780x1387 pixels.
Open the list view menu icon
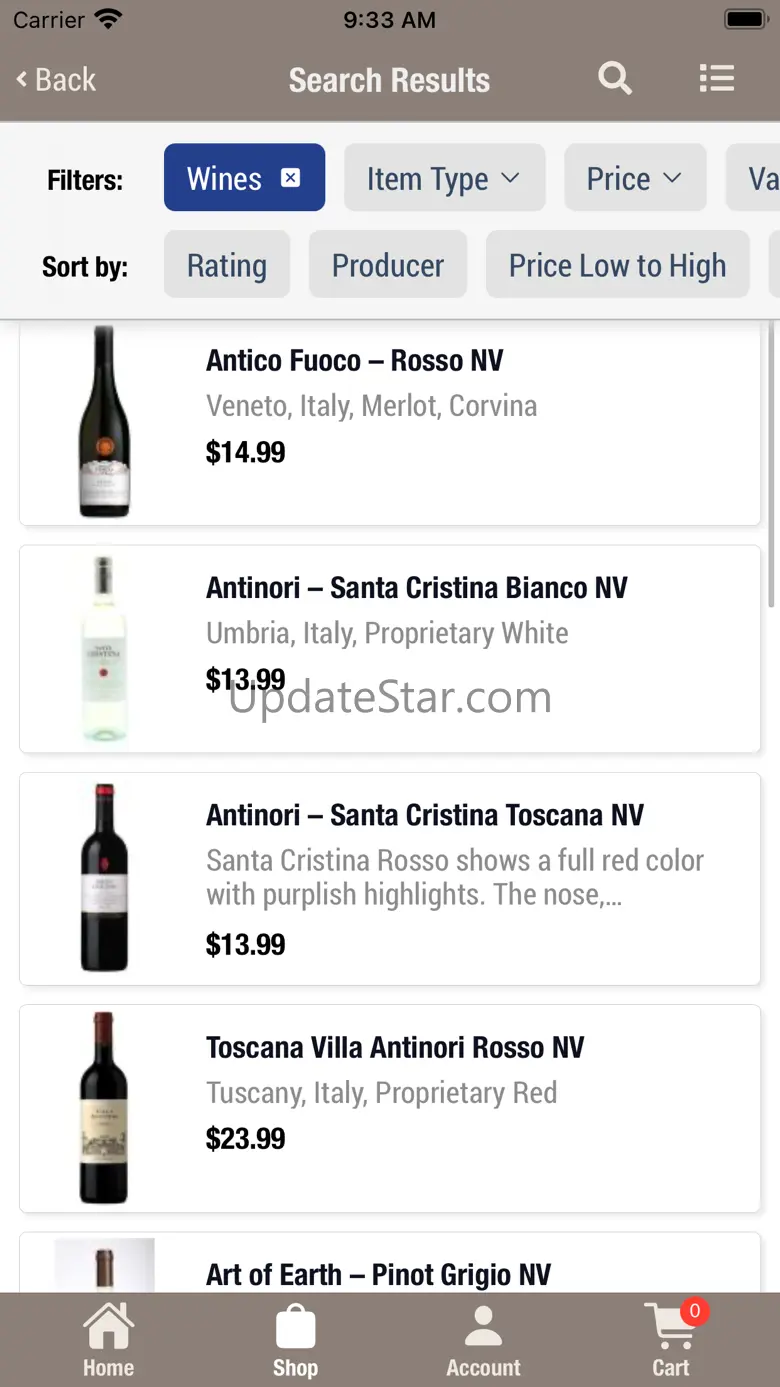point(716,78)
